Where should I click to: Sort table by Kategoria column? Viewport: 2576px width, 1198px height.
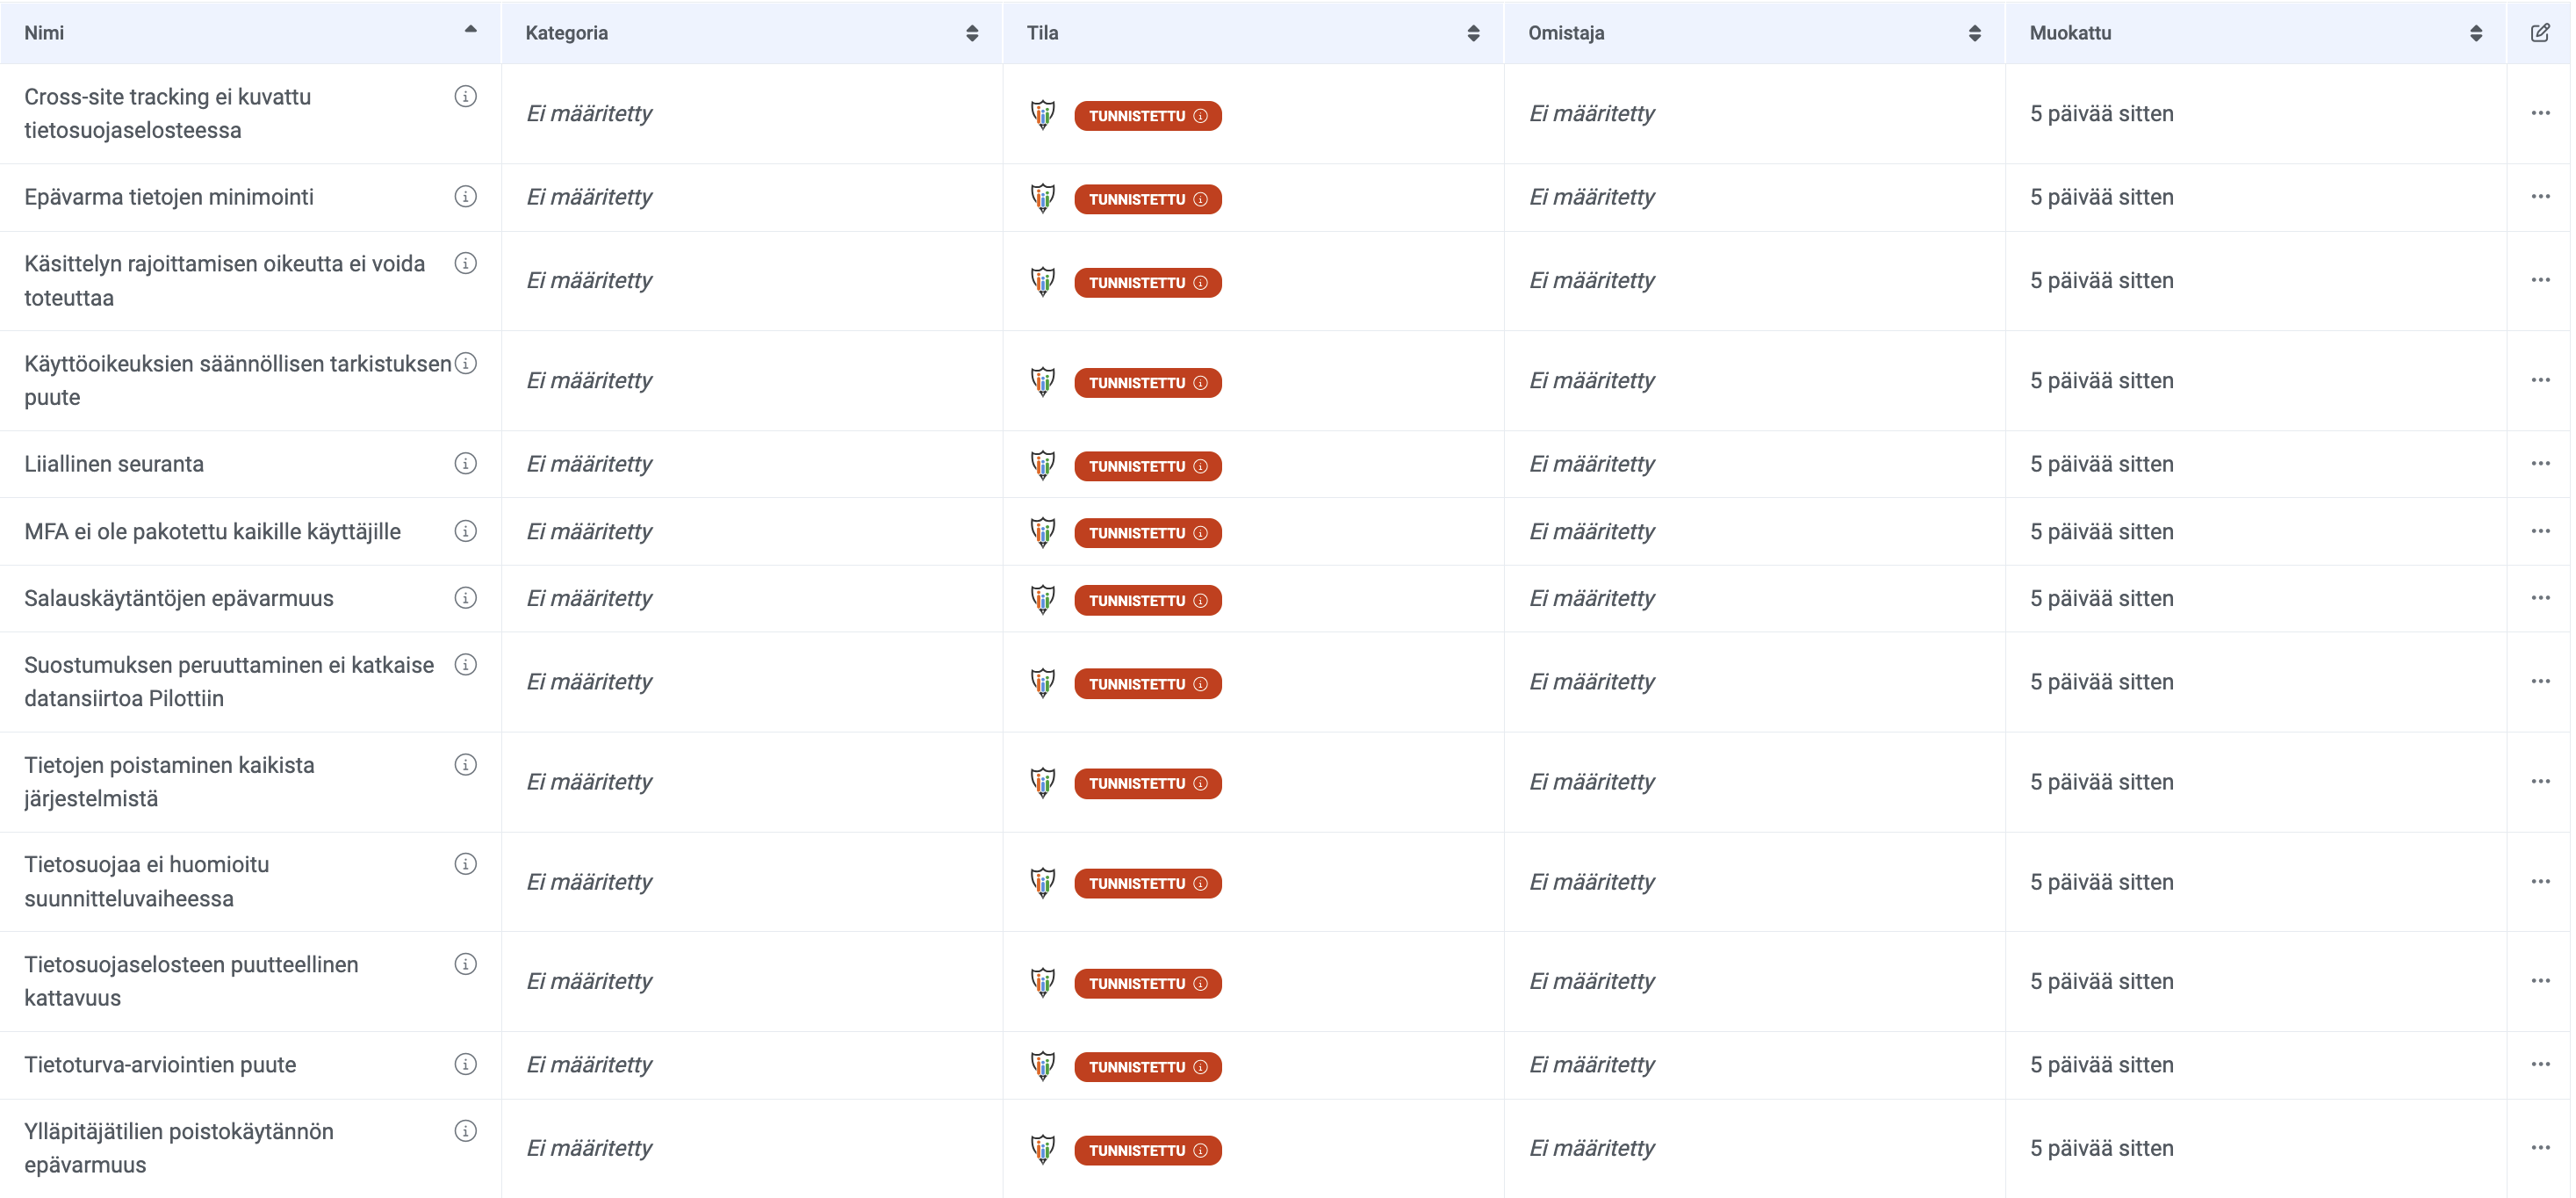971,33
